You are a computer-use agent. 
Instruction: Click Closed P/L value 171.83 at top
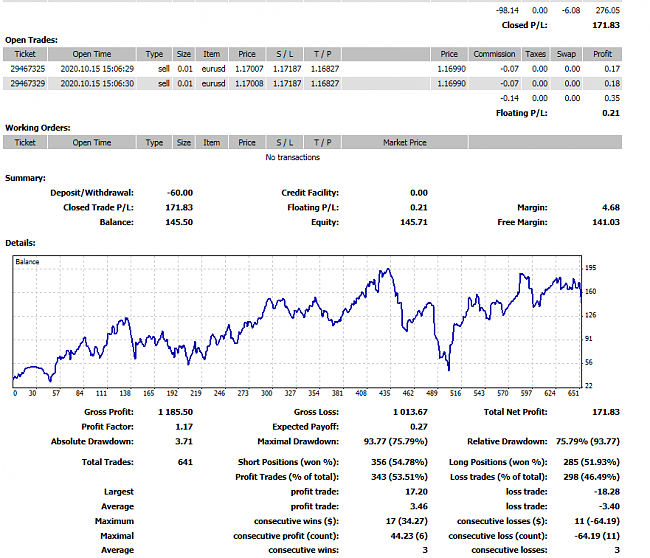pos(606,25)
